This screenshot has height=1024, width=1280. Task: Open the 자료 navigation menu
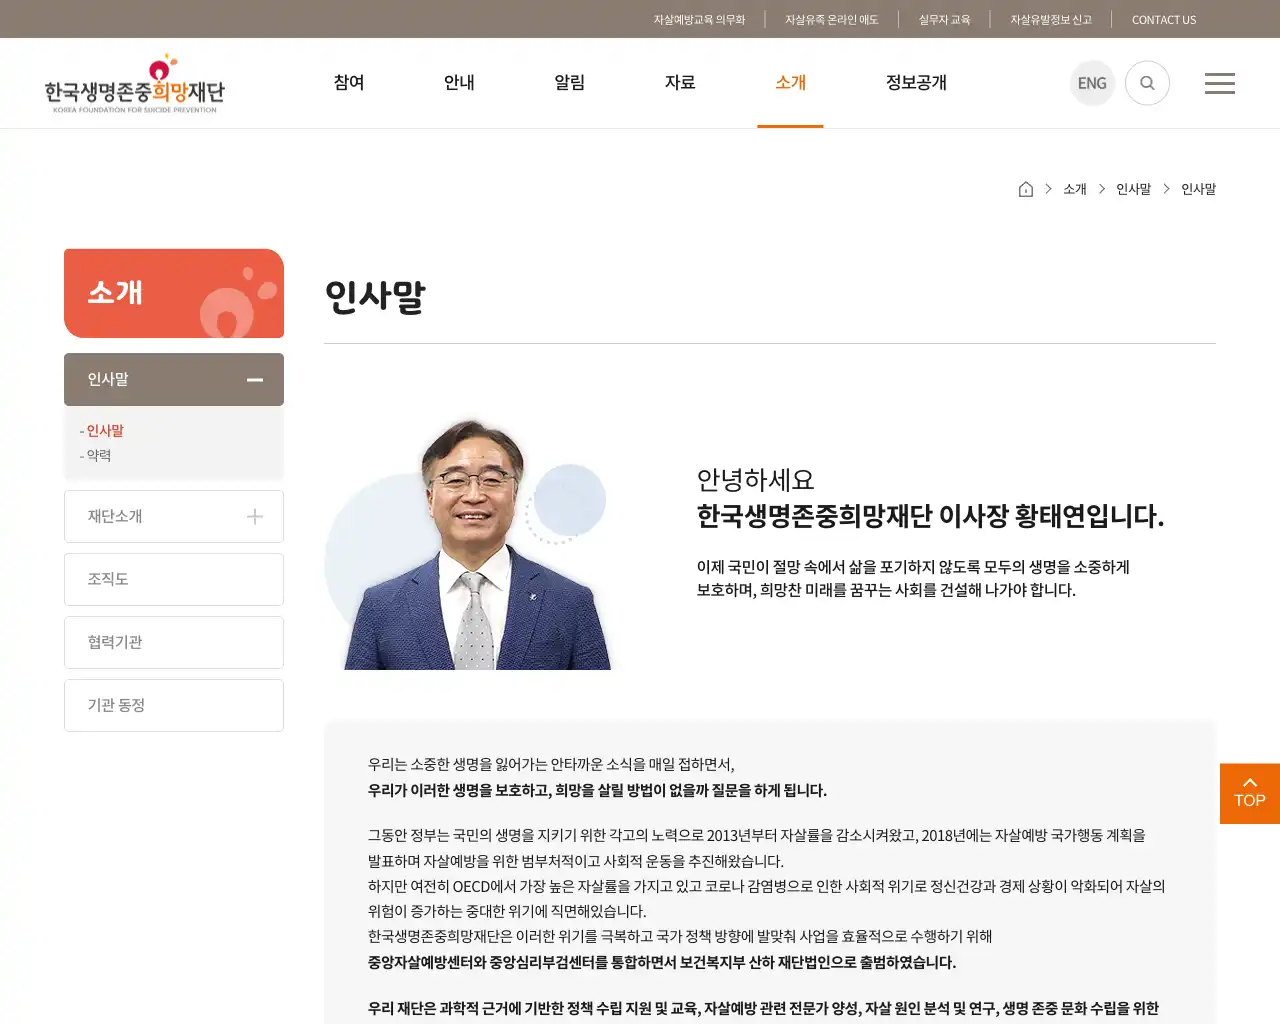680,83
